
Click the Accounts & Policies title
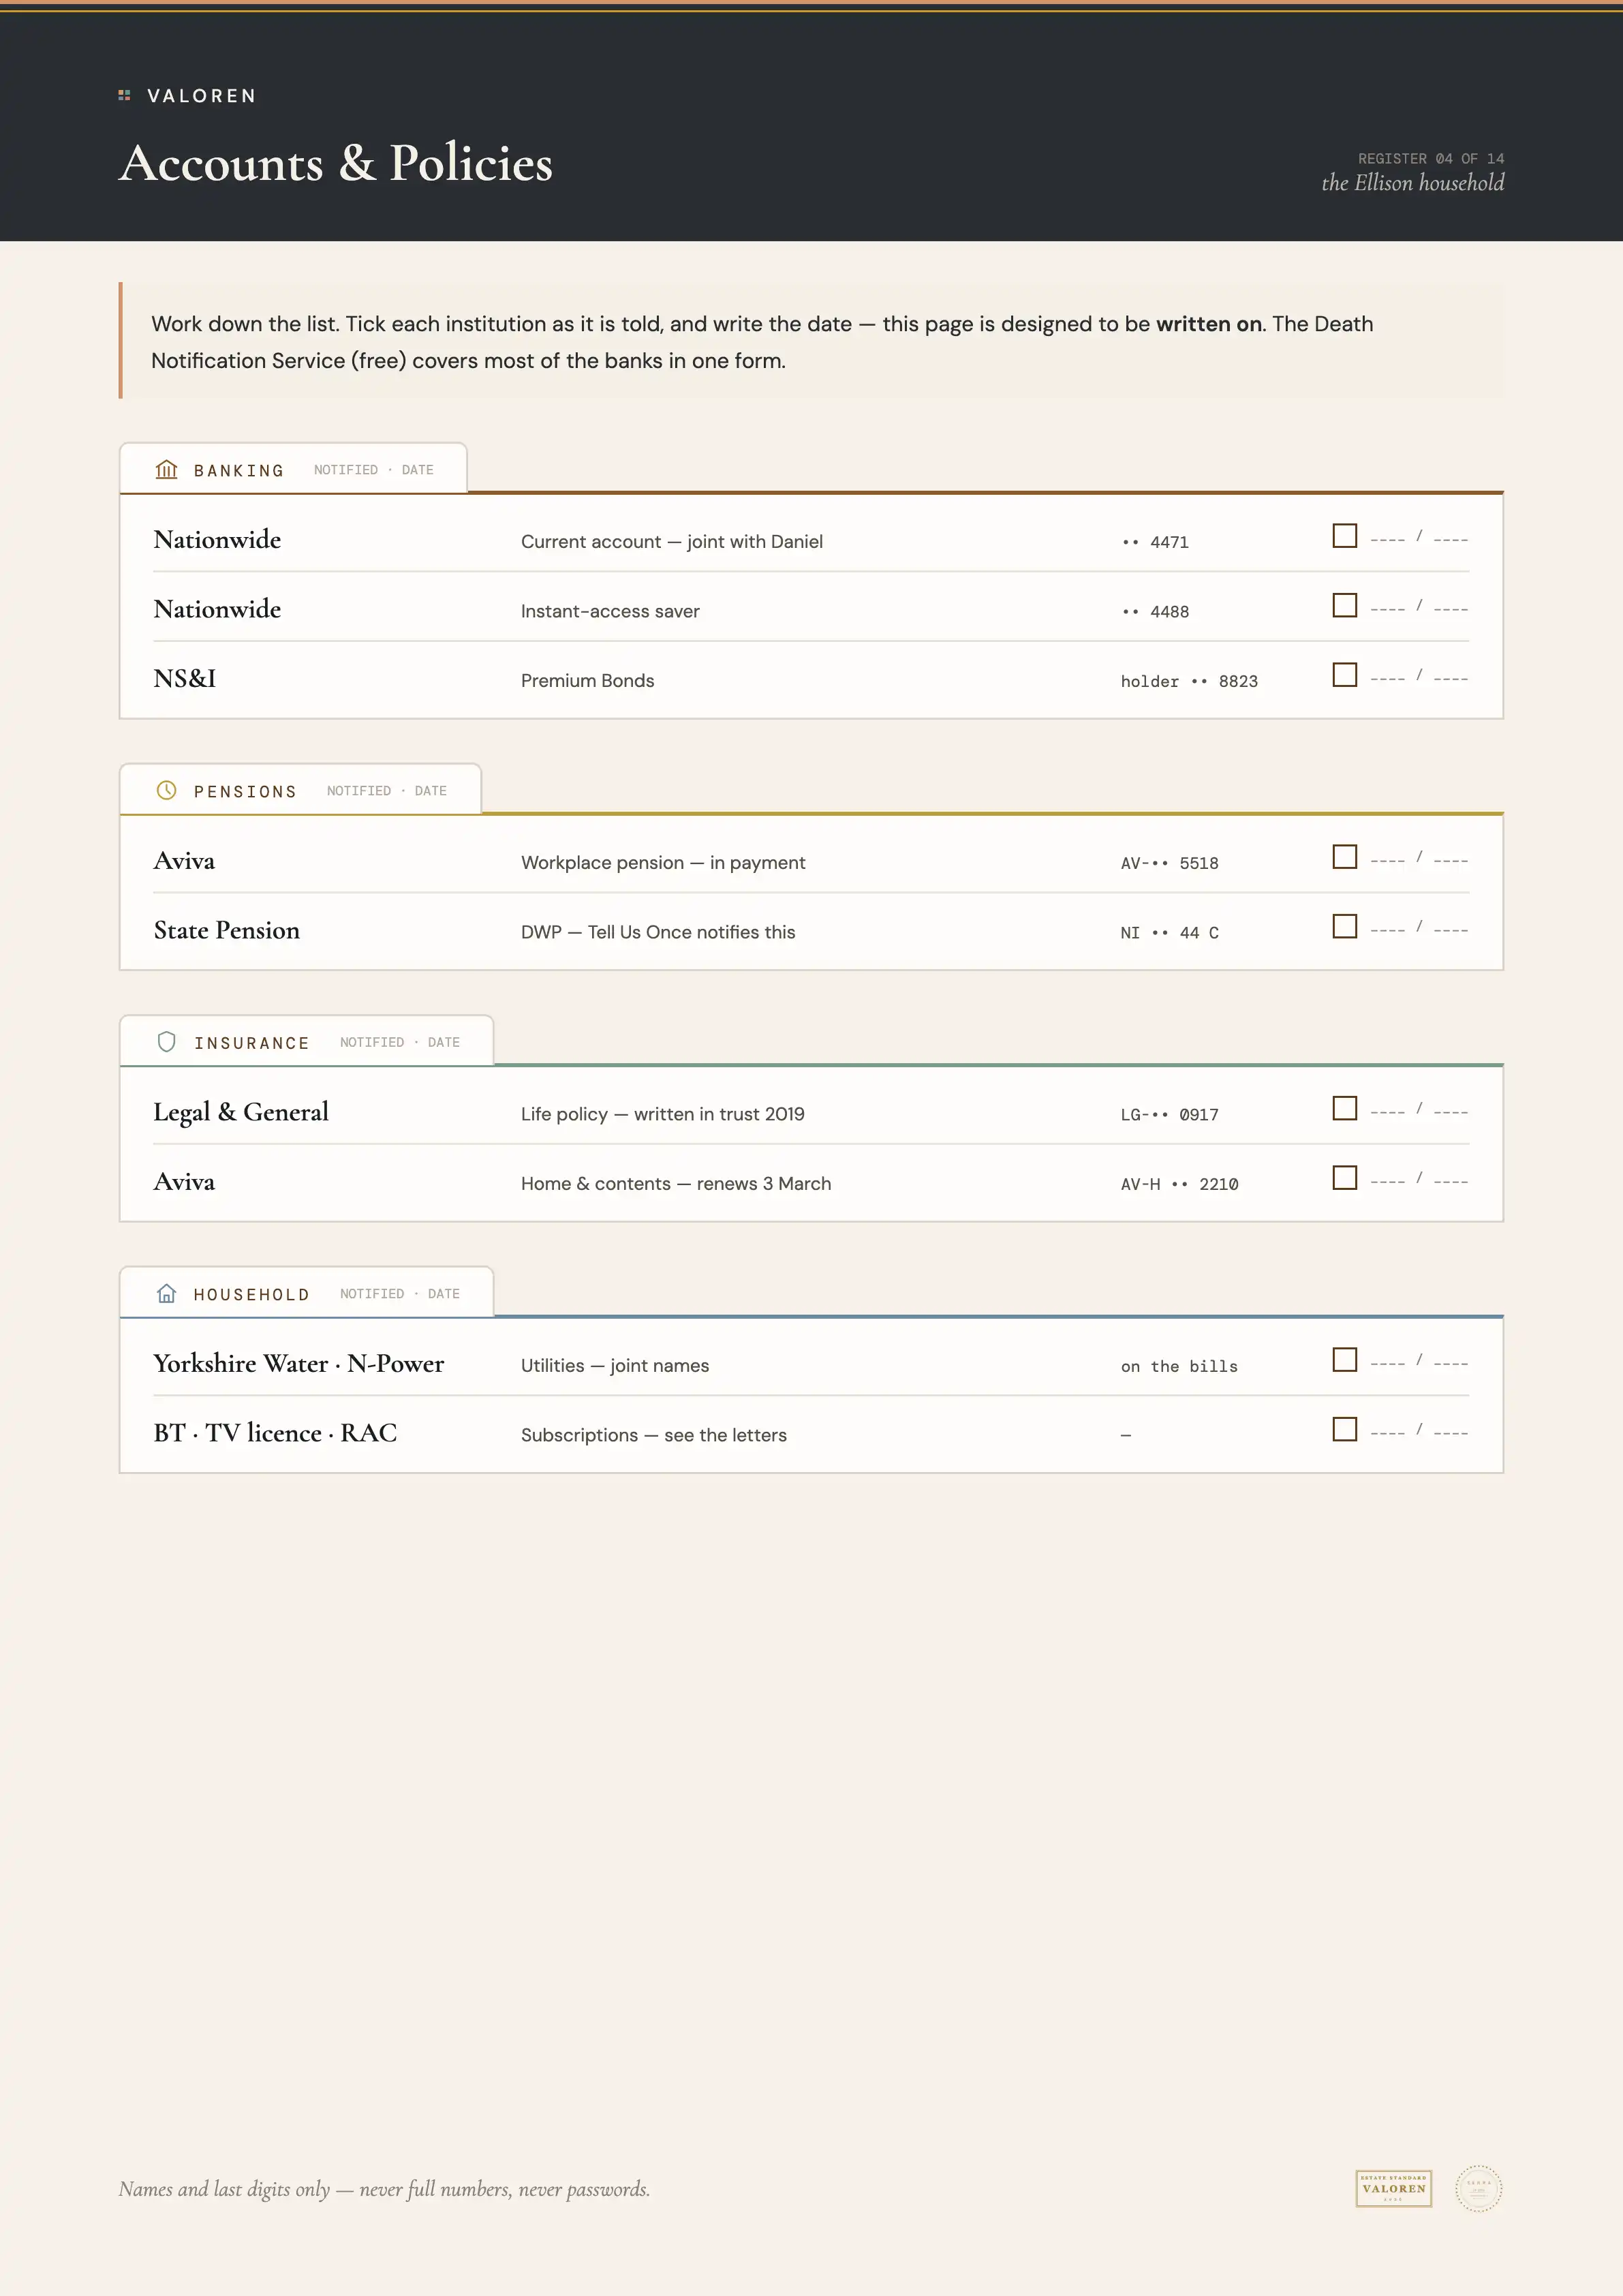(x=336, y=163)
